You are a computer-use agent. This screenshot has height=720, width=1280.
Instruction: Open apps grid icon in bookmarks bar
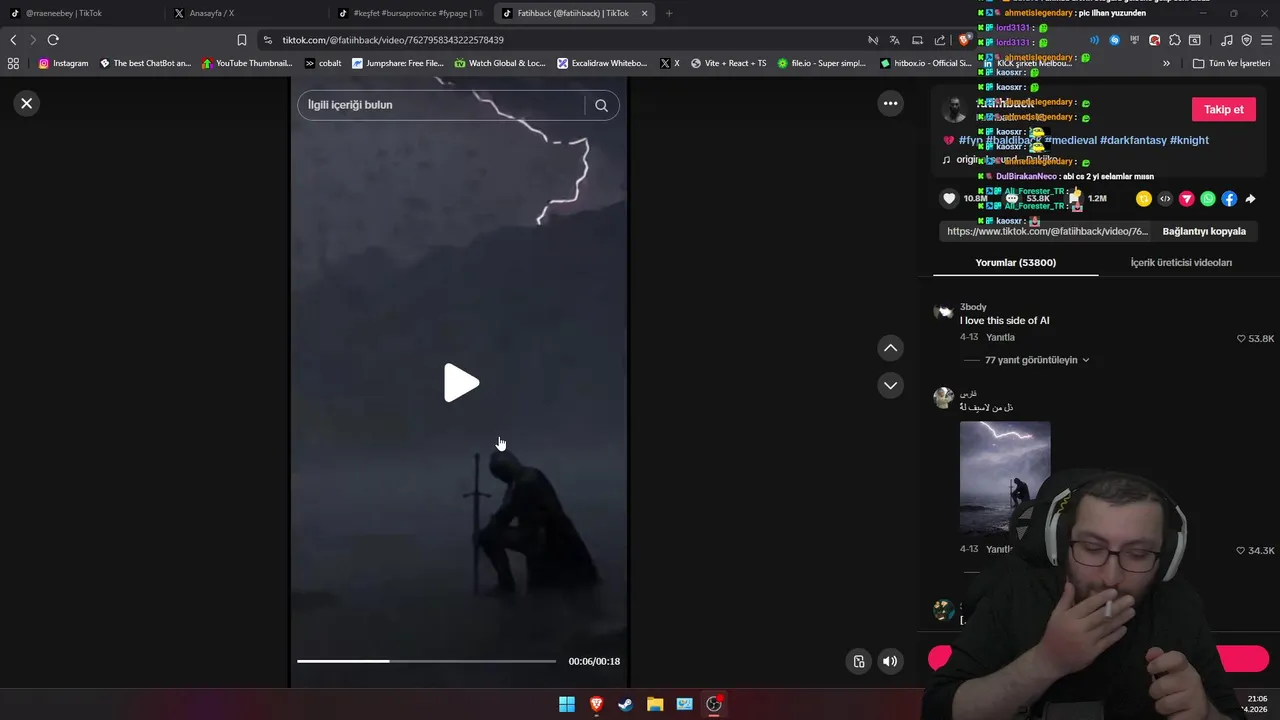13,63
